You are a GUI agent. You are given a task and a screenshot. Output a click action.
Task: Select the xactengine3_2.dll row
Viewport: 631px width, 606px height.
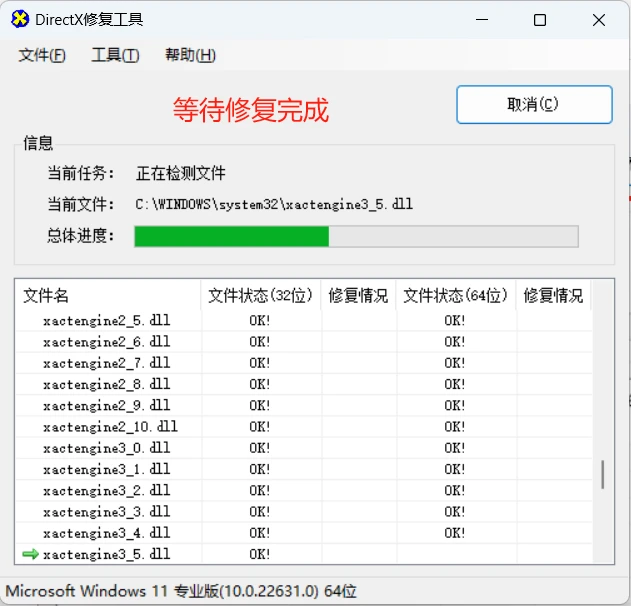click(x=304, y=491)
